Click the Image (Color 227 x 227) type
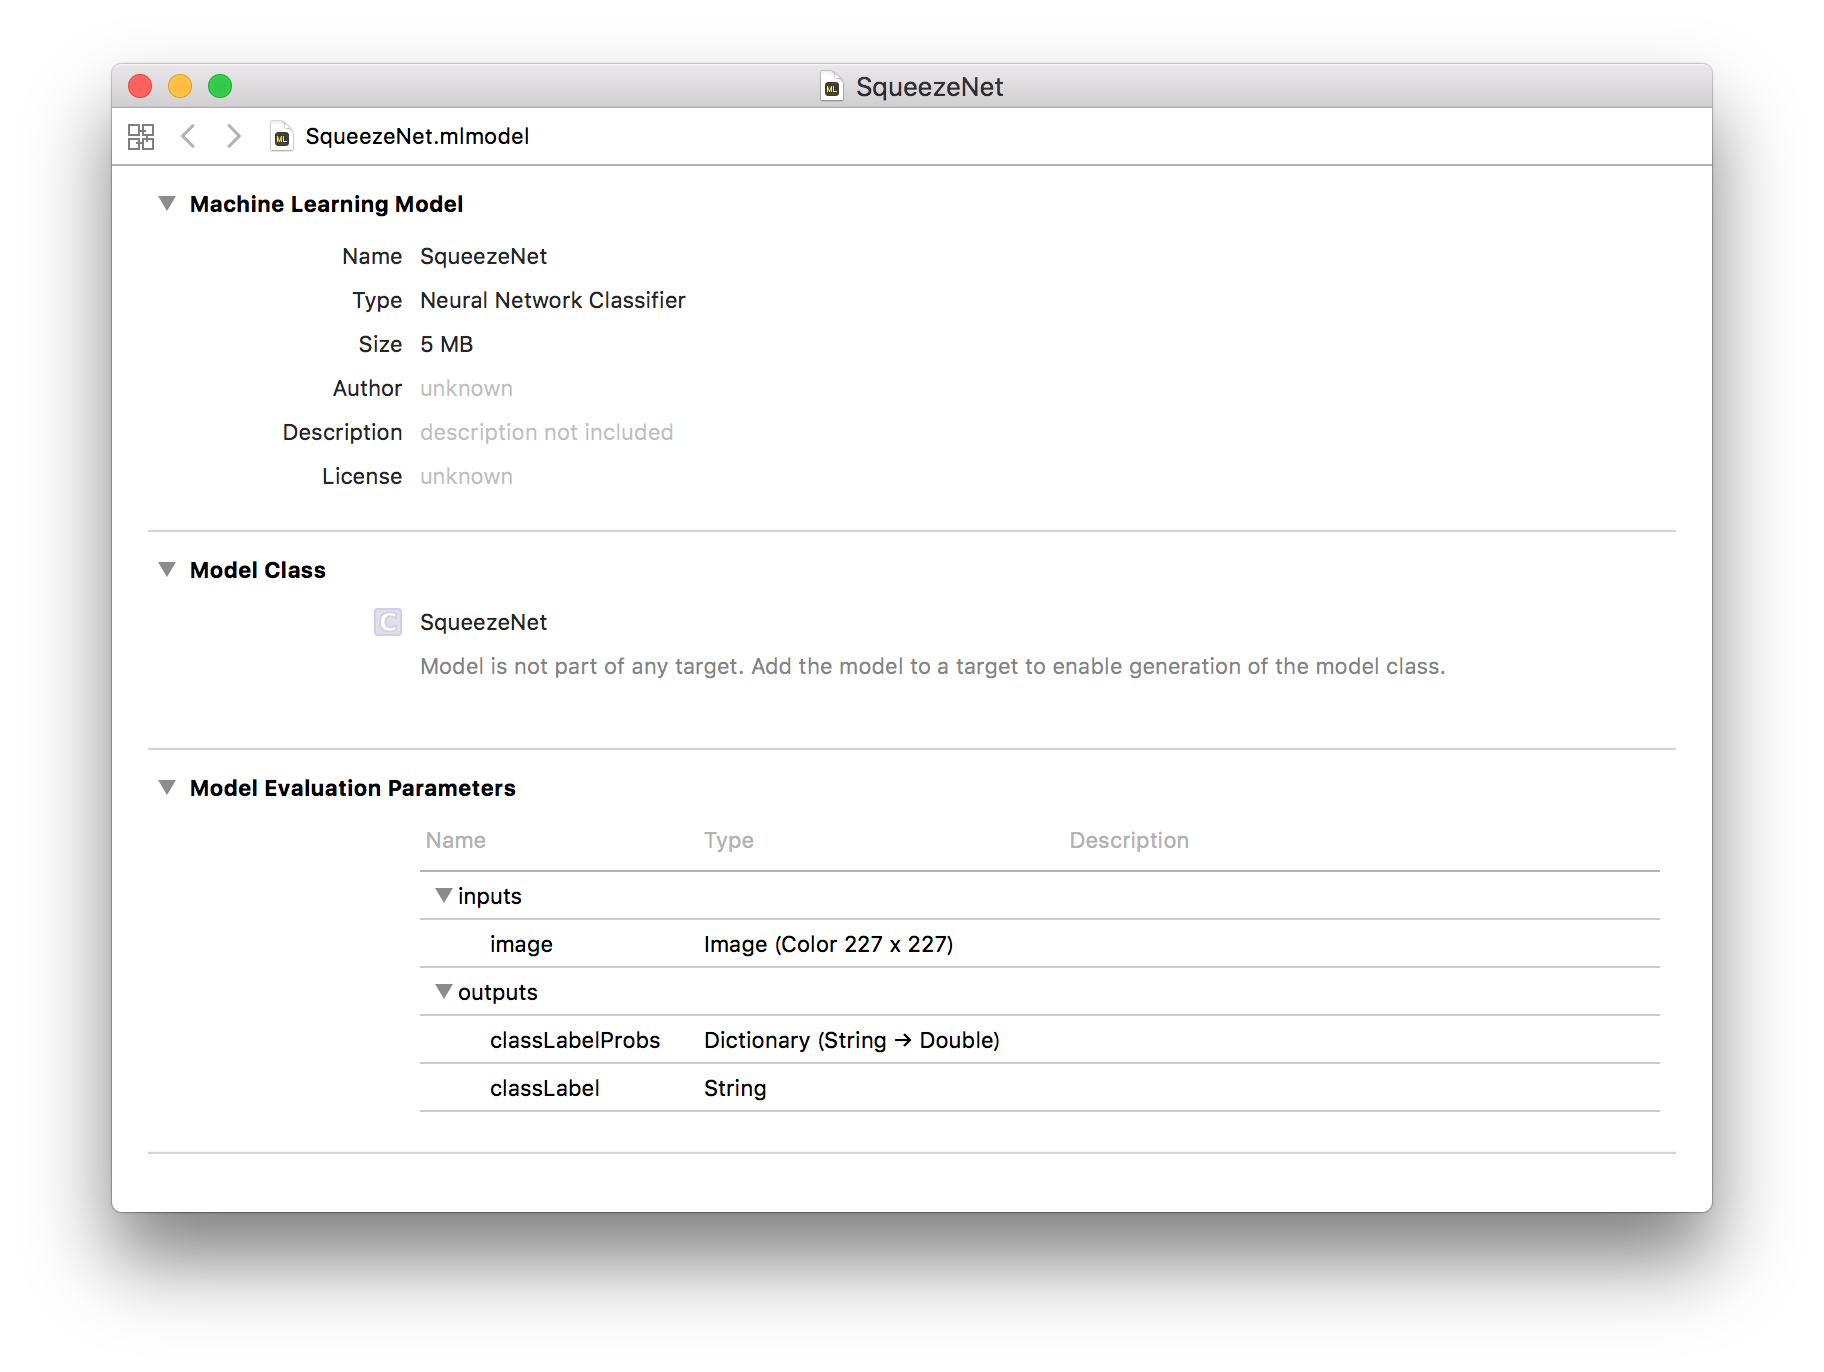Image resolution: width=1824 pixels, height=1372 pixels. pos(829,944)
